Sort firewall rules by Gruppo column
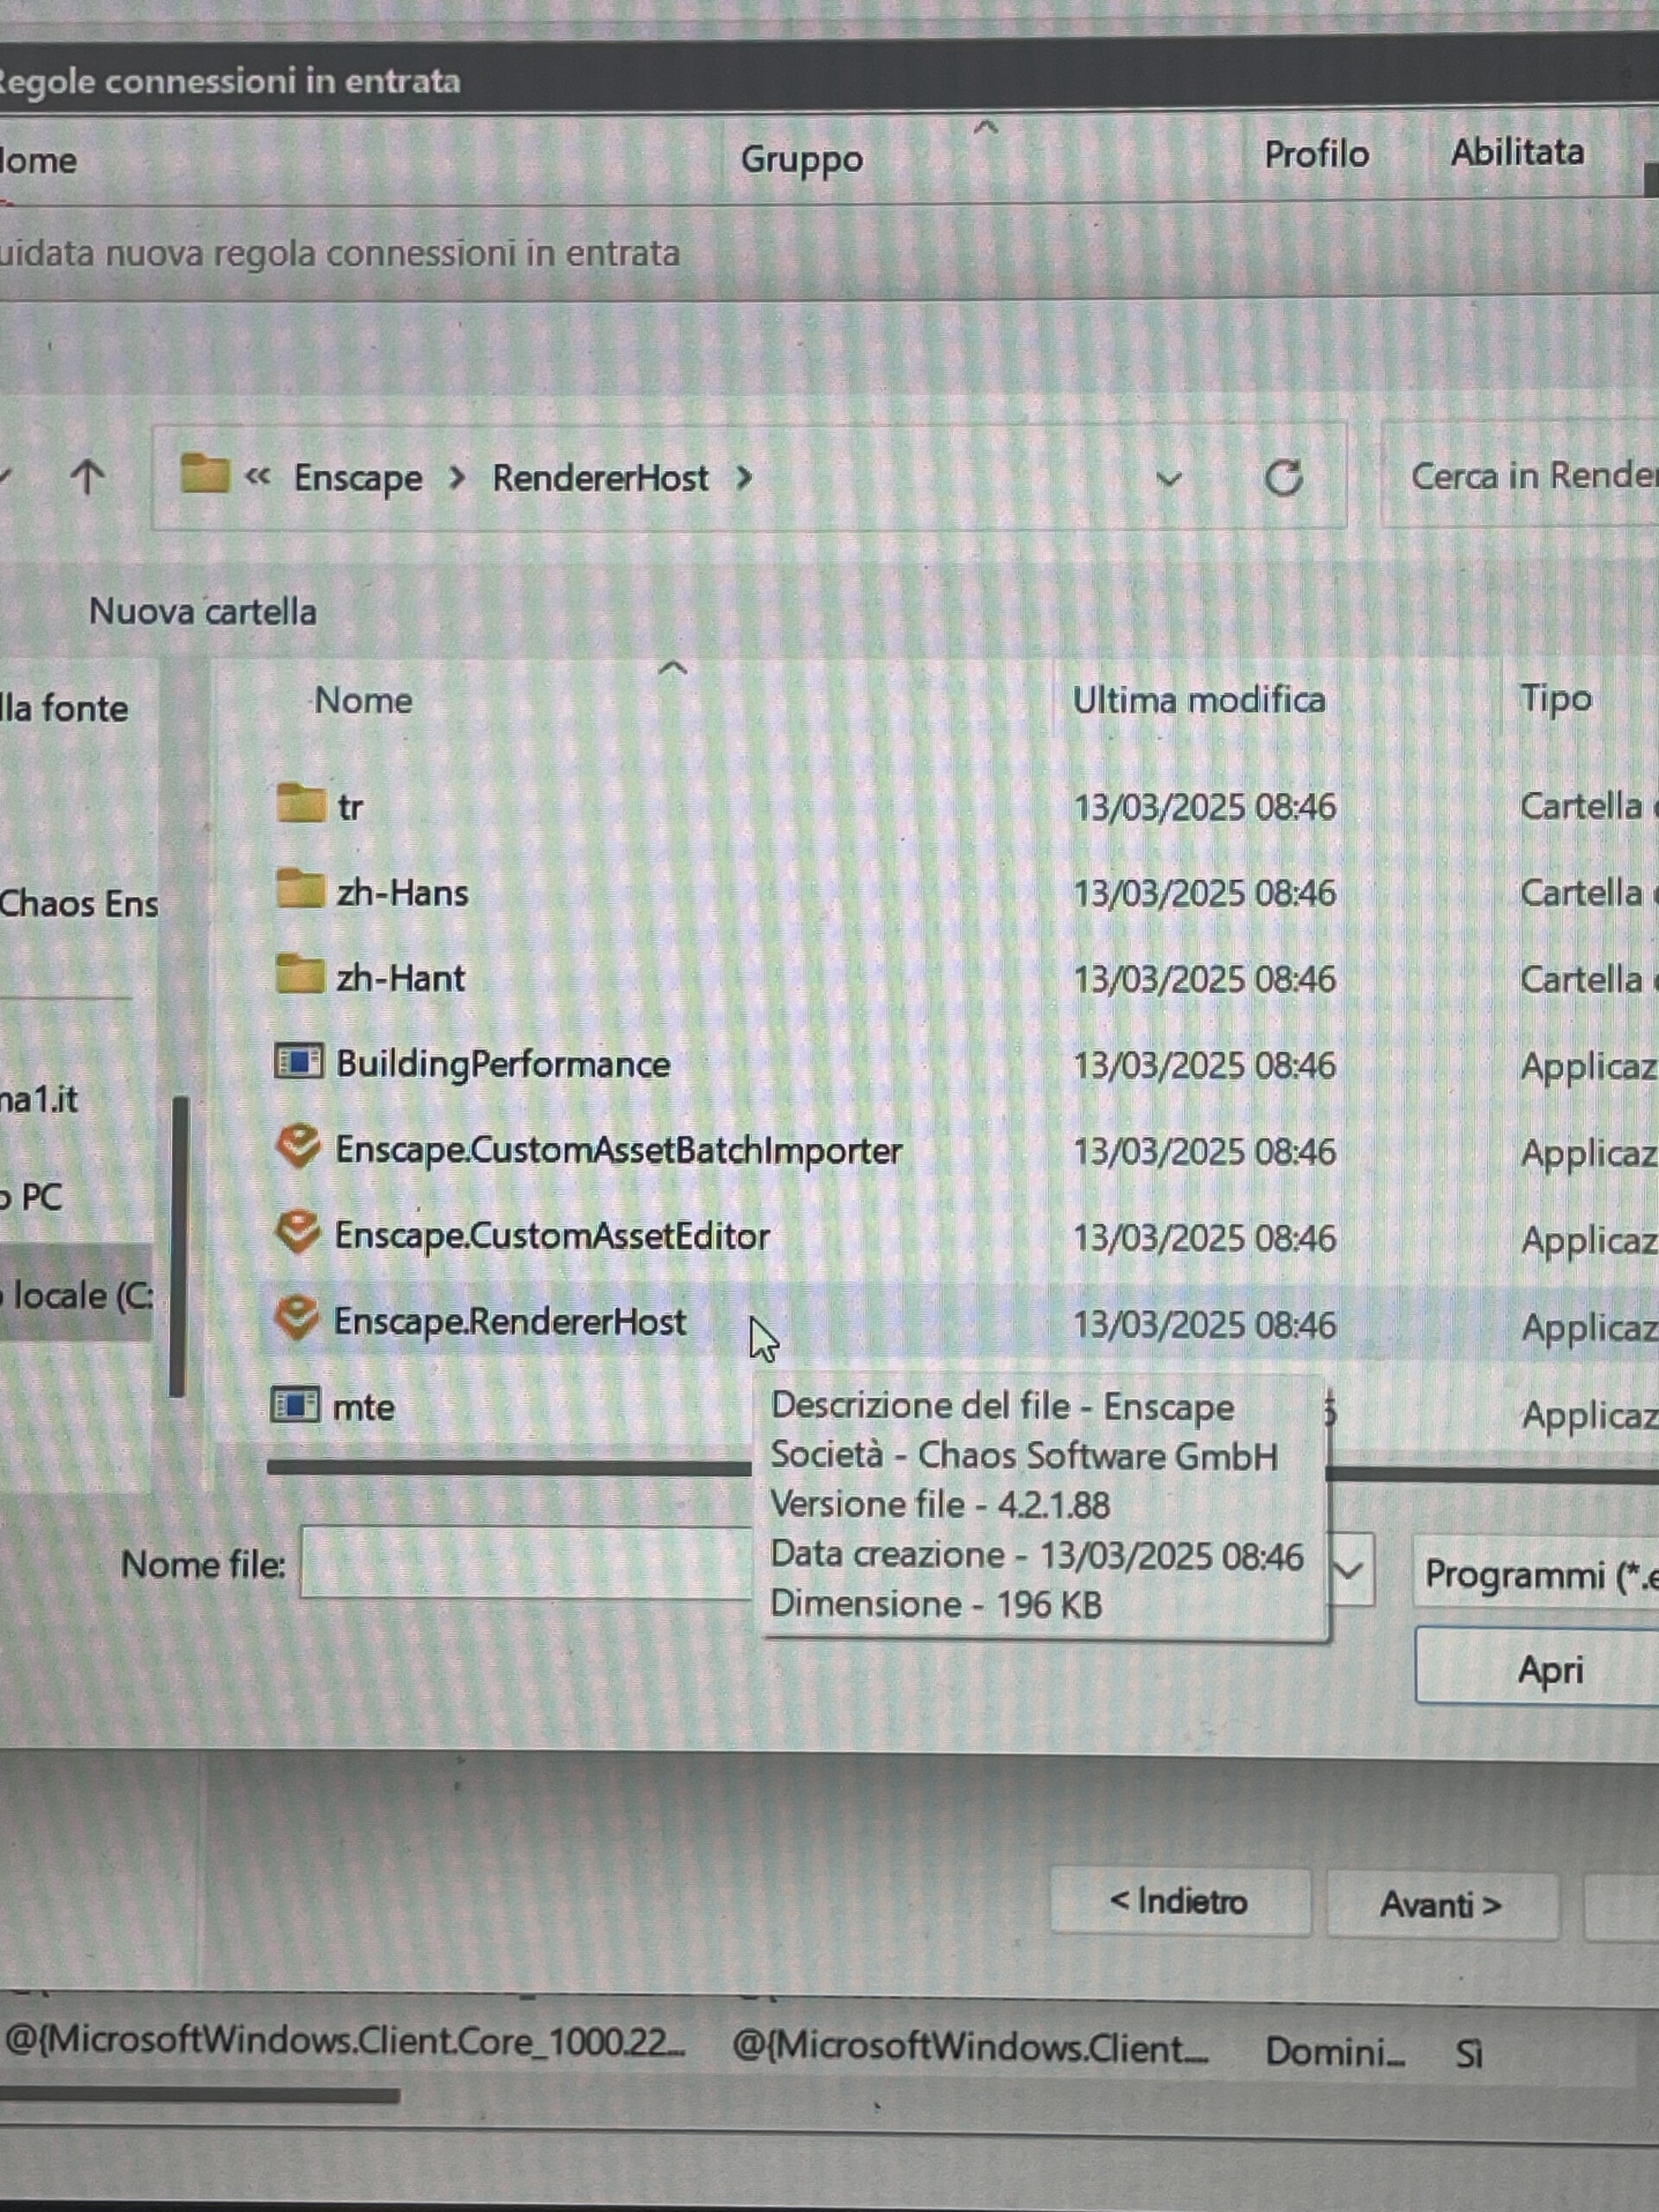Image resolution: width=1659 pixels, height=2212 pixels. coord(801,159)
